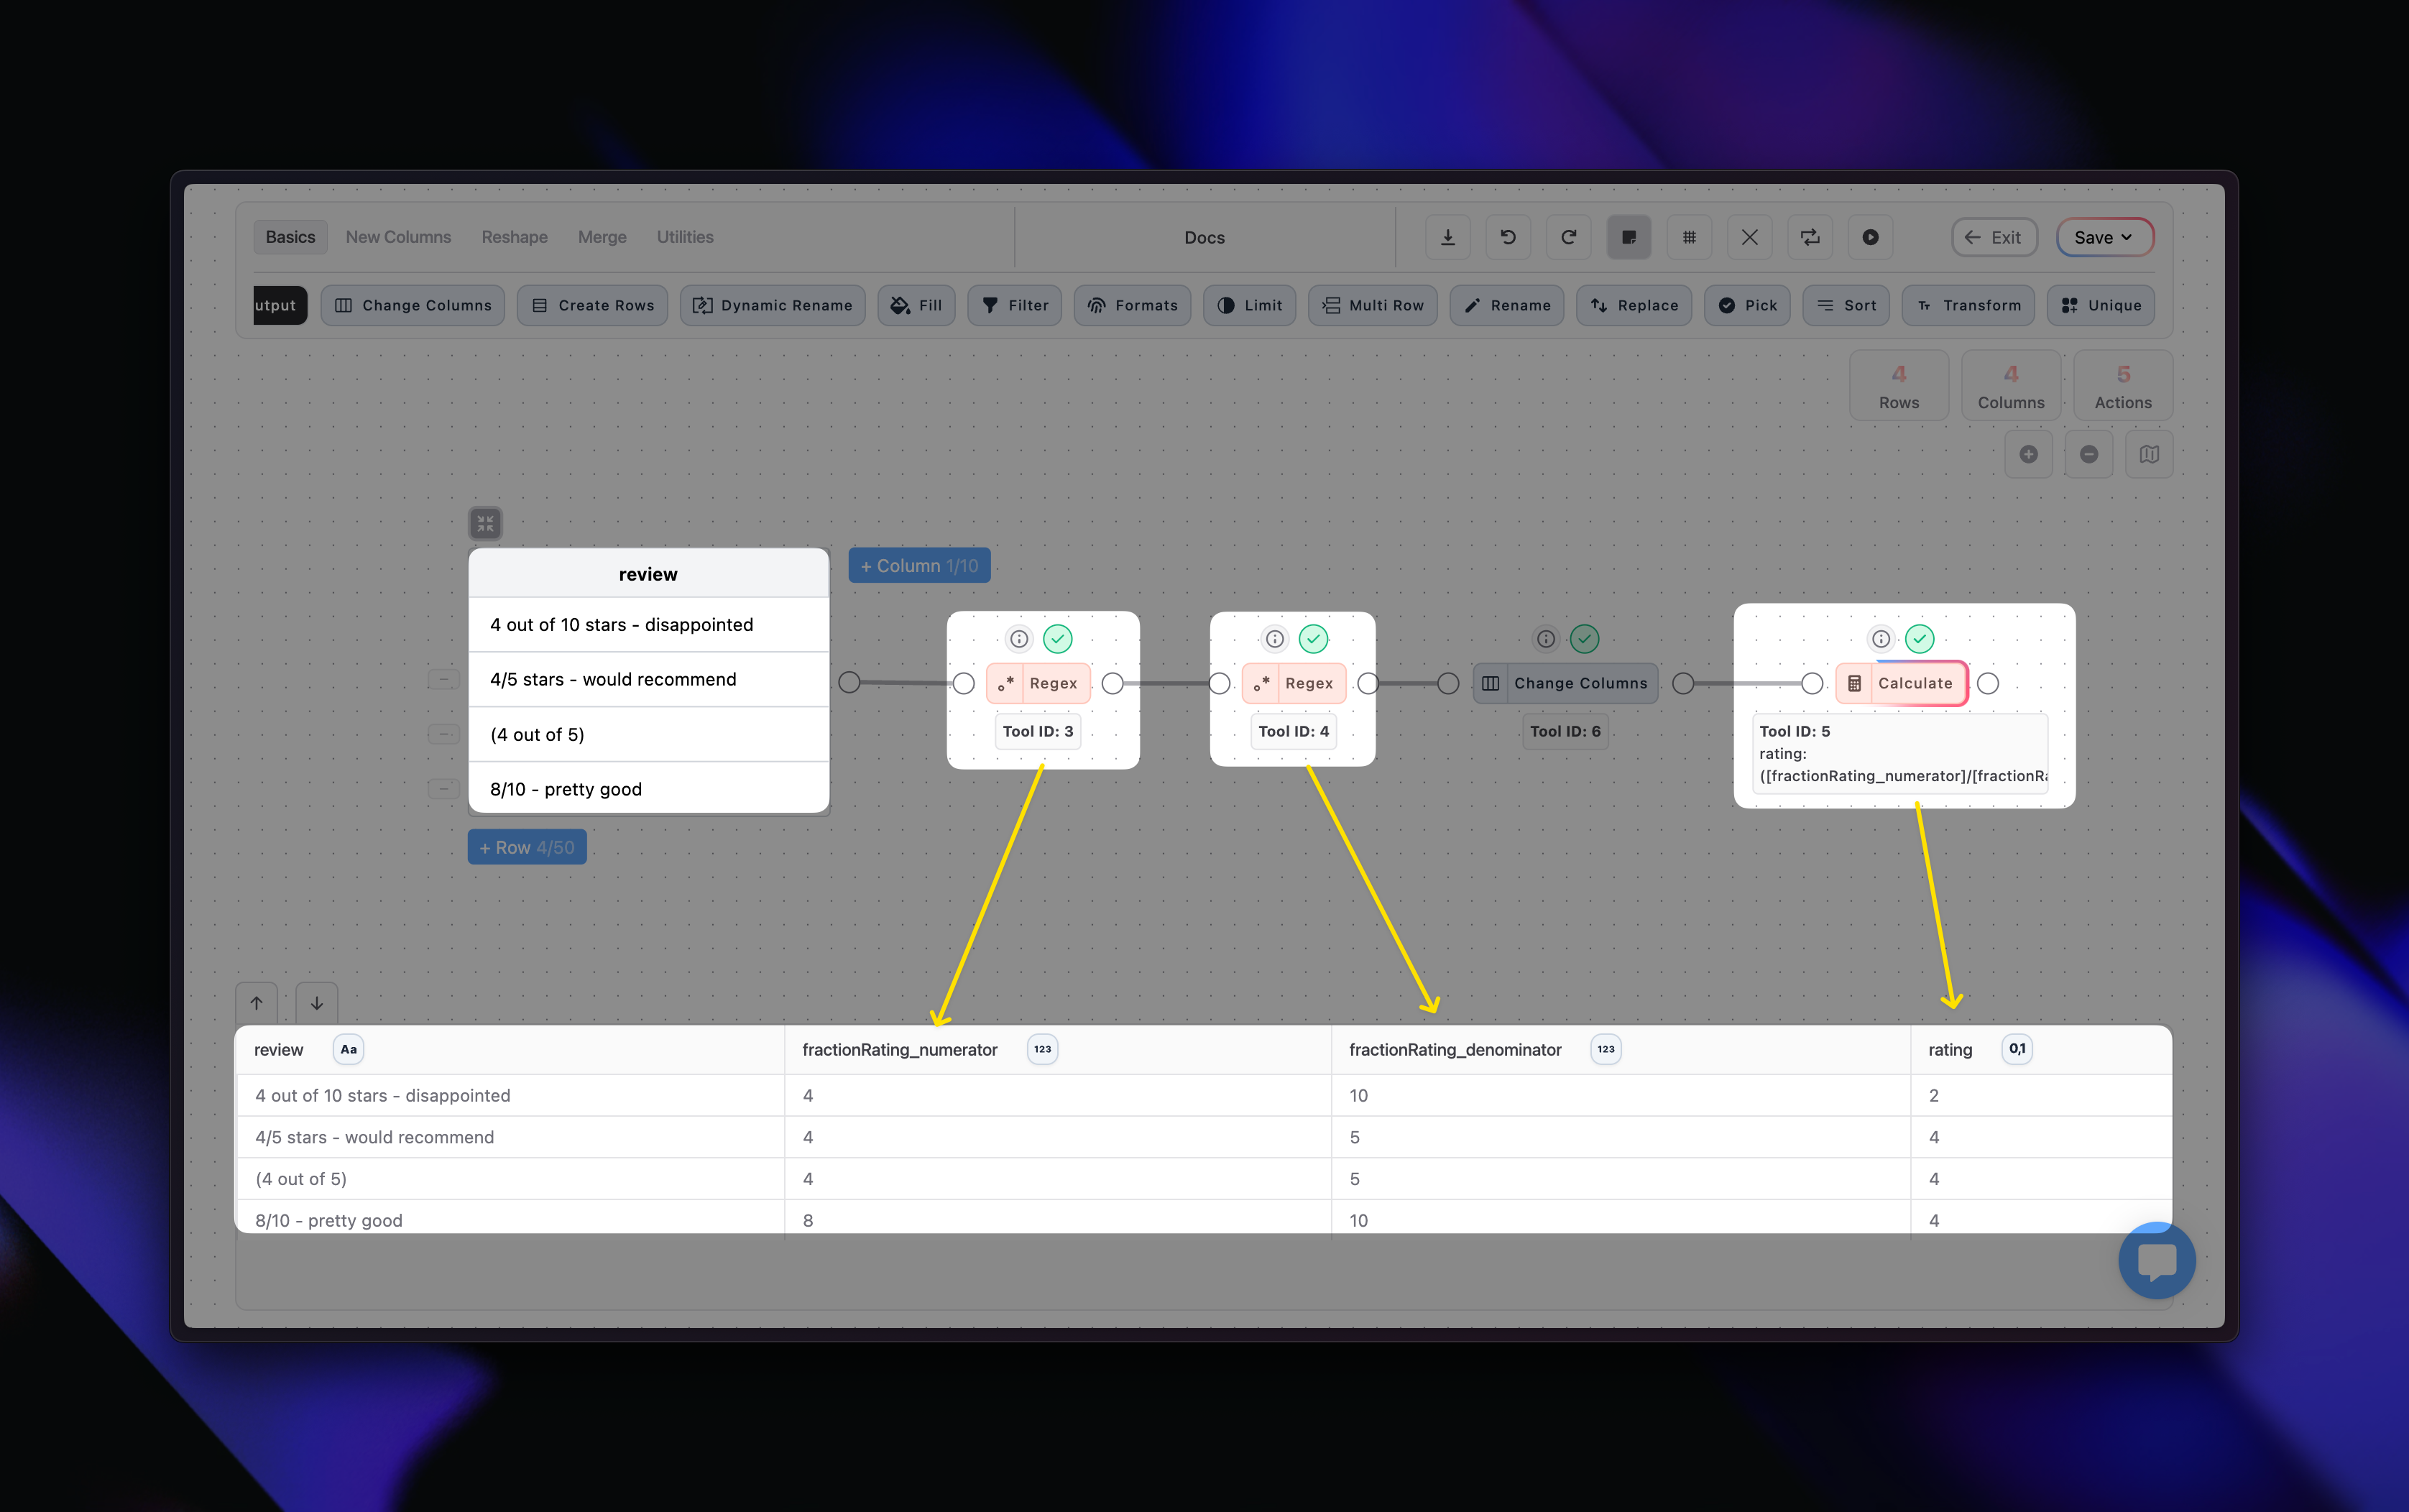Click info icon above Calculate node

1881,639
